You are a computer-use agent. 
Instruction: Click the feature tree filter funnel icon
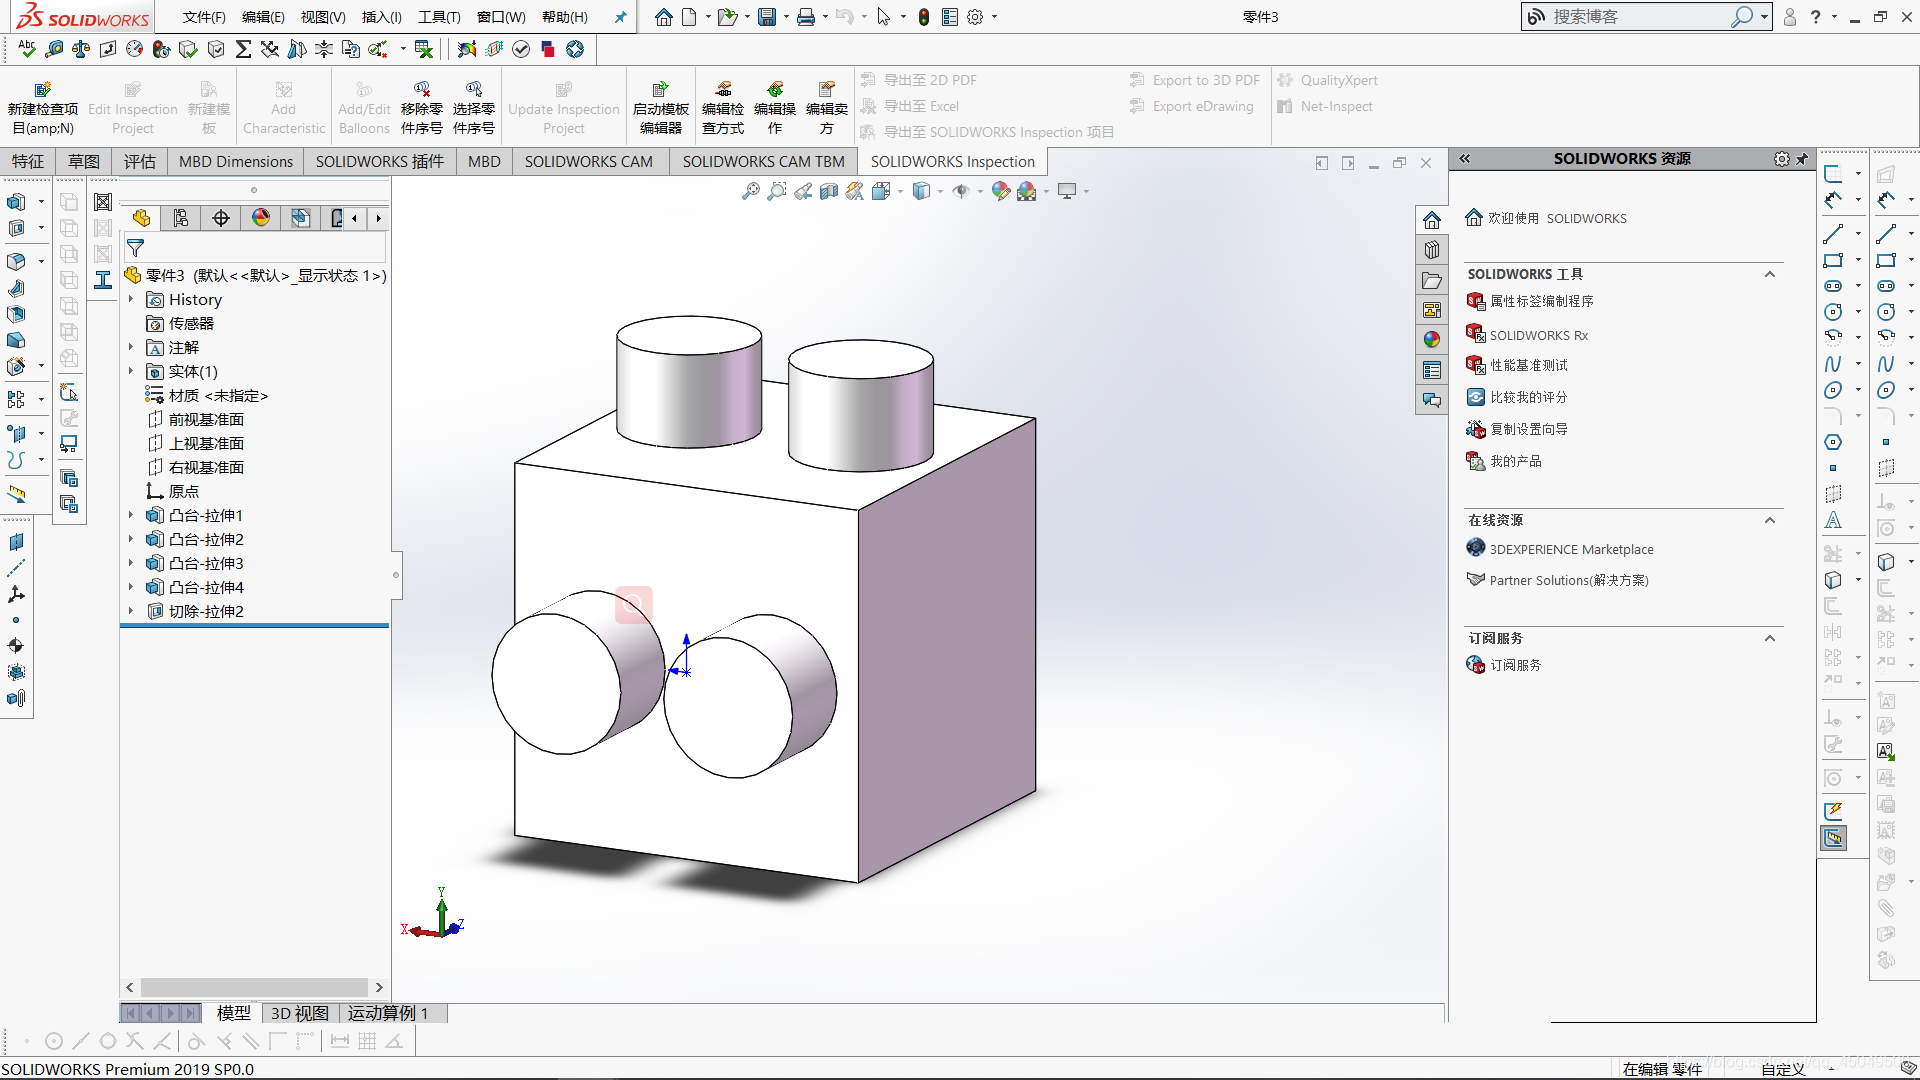point(135,248)
